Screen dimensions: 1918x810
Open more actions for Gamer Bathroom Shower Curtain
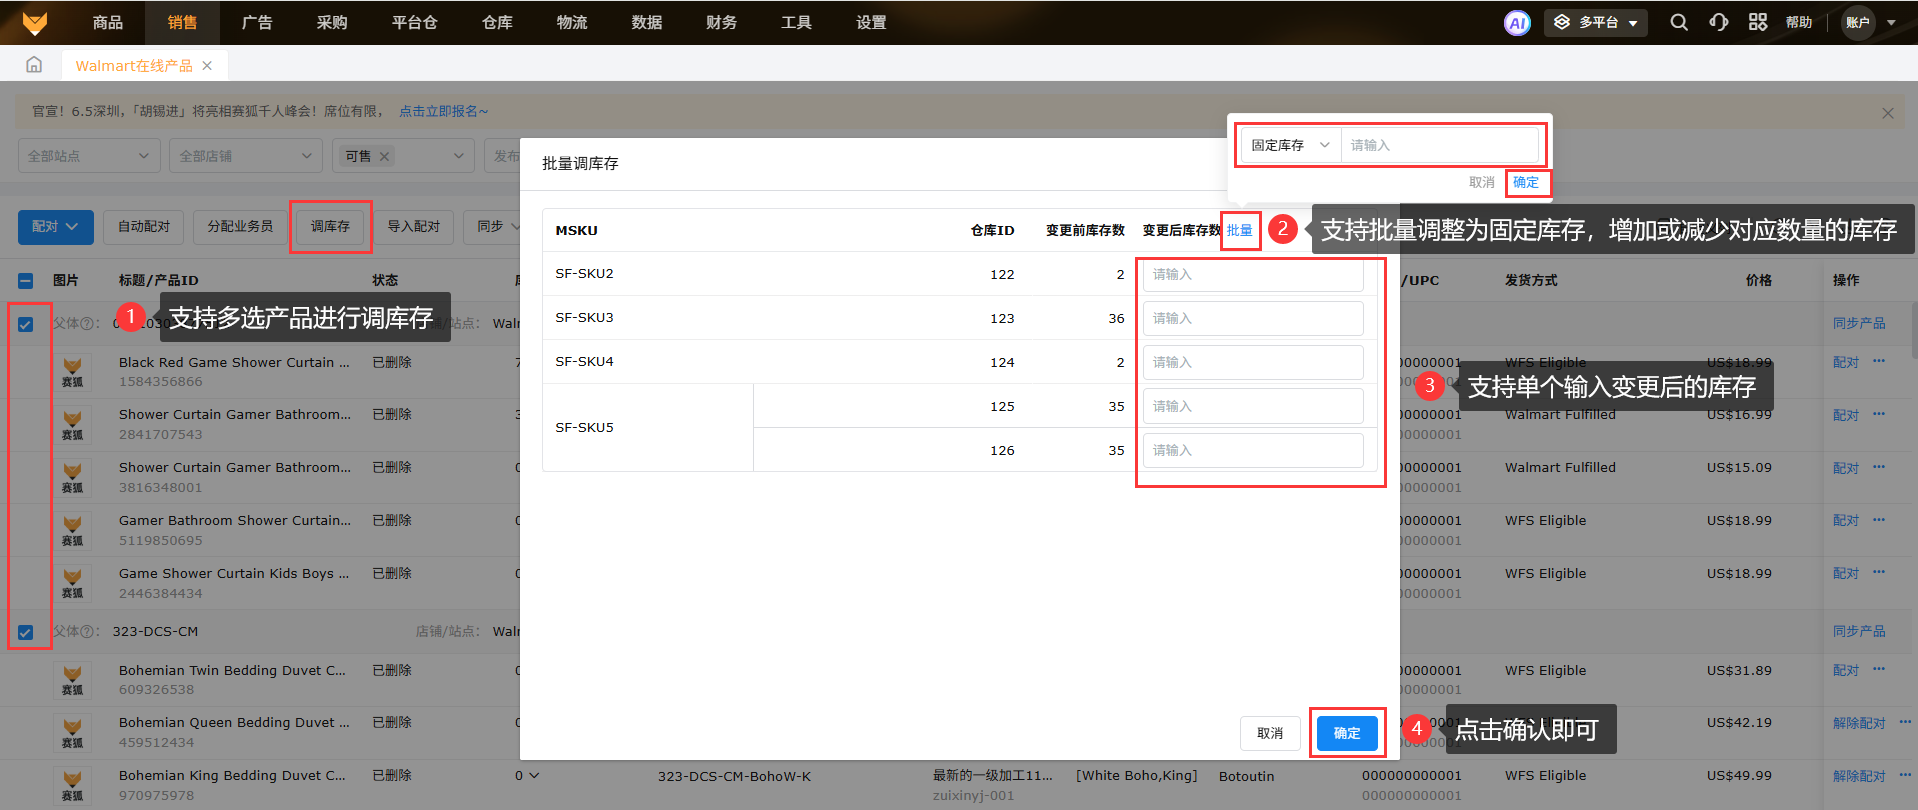[x=1879, y=520]
